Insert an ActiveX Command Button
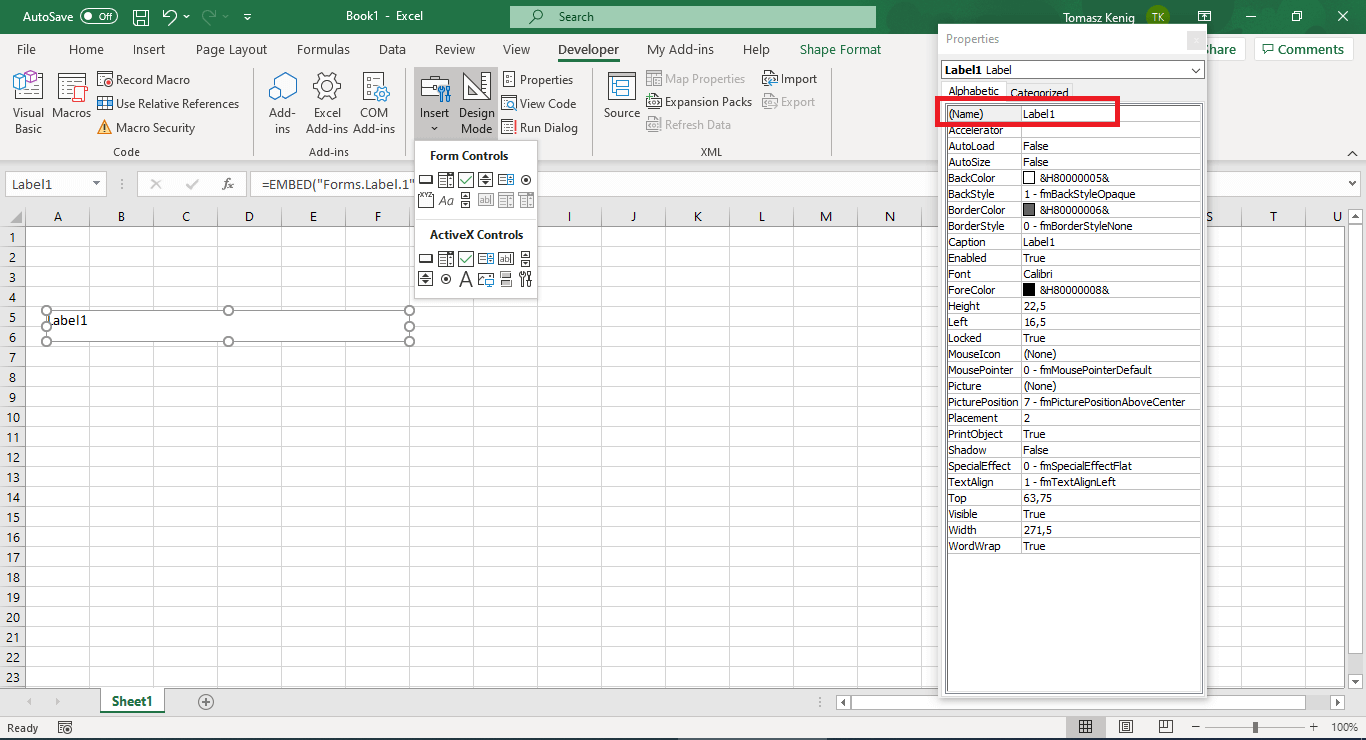The image size is (1366, 740). pos(425,258)
